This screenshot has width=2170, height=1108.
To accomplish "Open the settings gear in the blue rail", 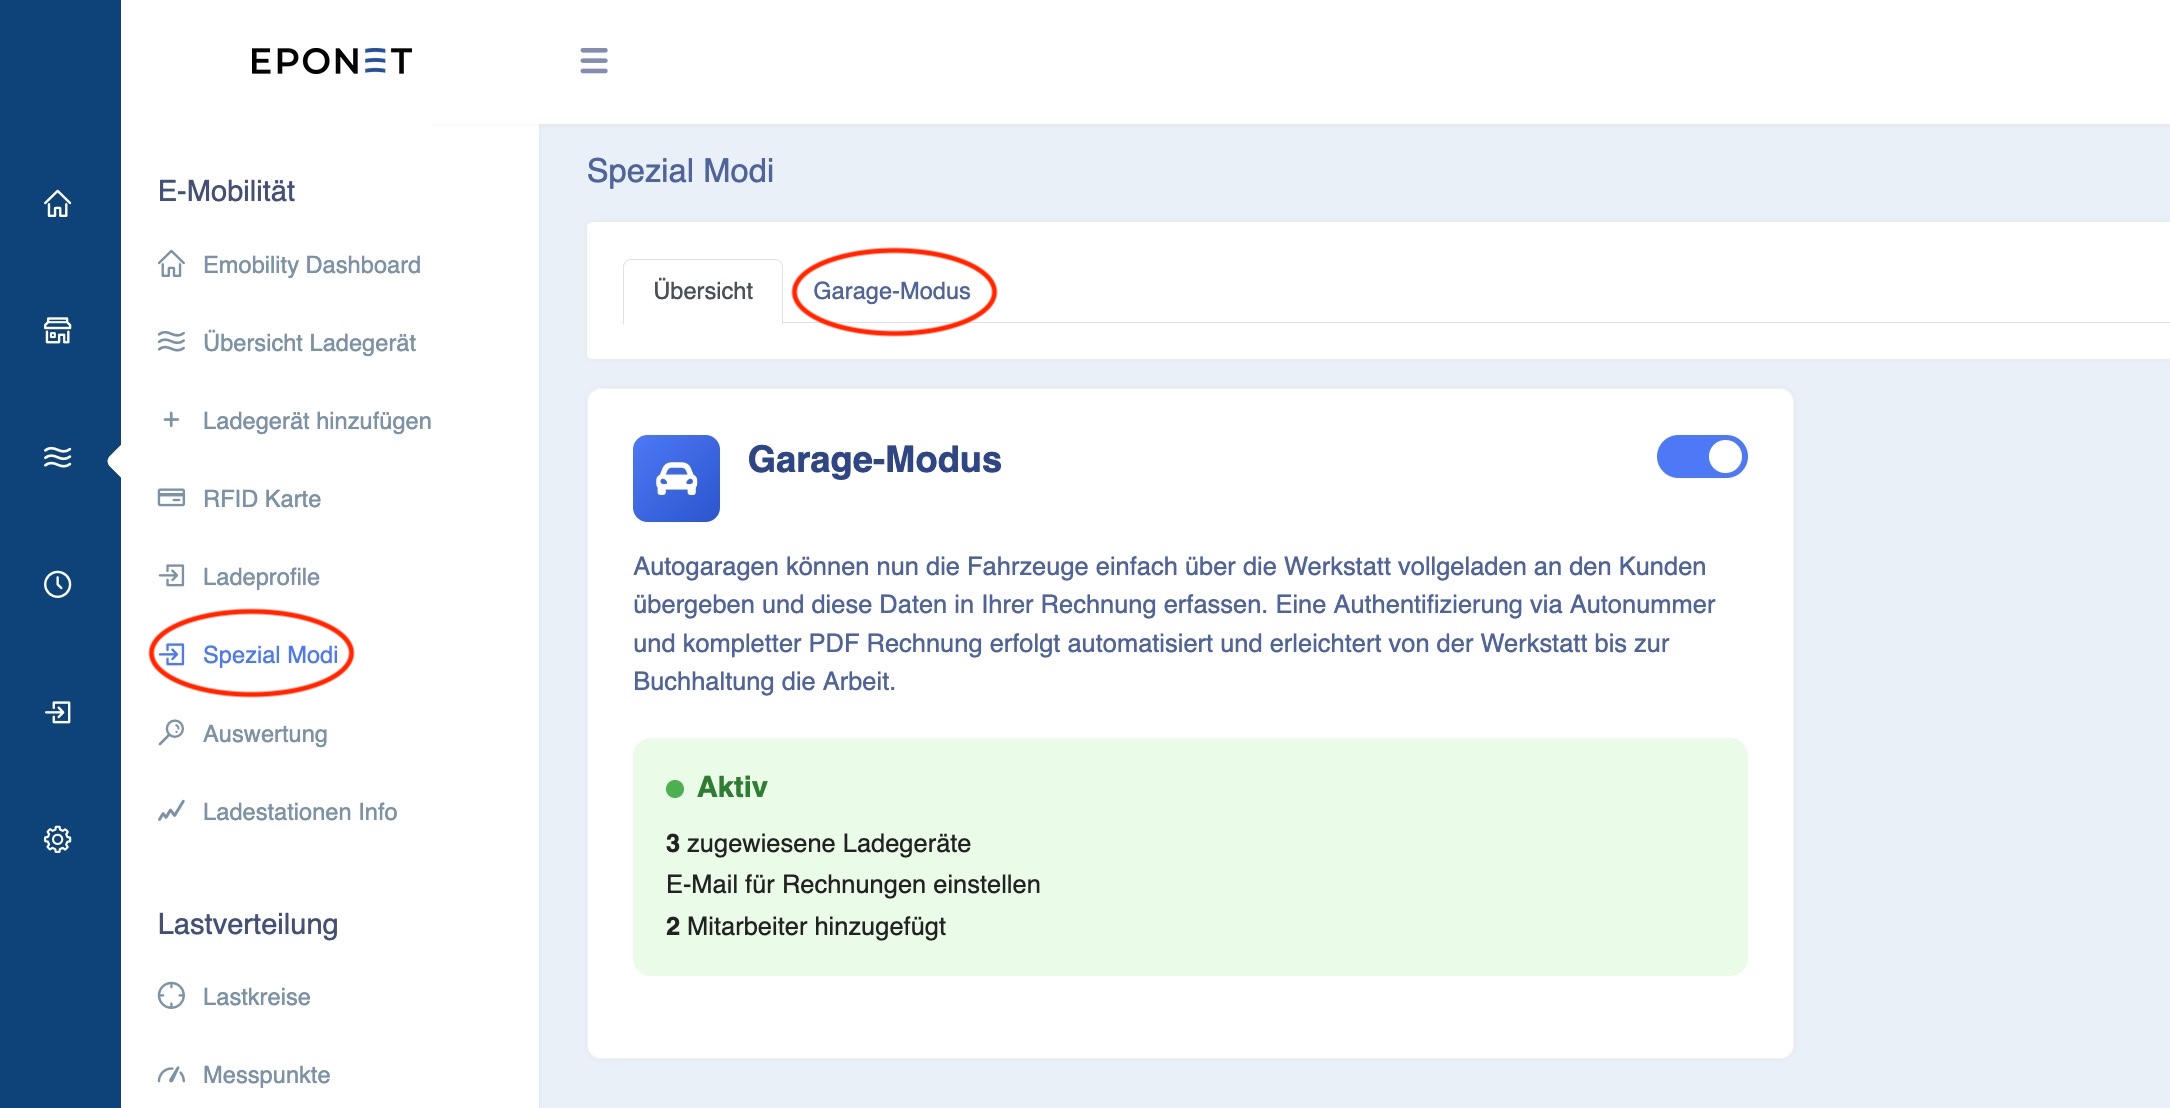I will [x=58, y=839].
